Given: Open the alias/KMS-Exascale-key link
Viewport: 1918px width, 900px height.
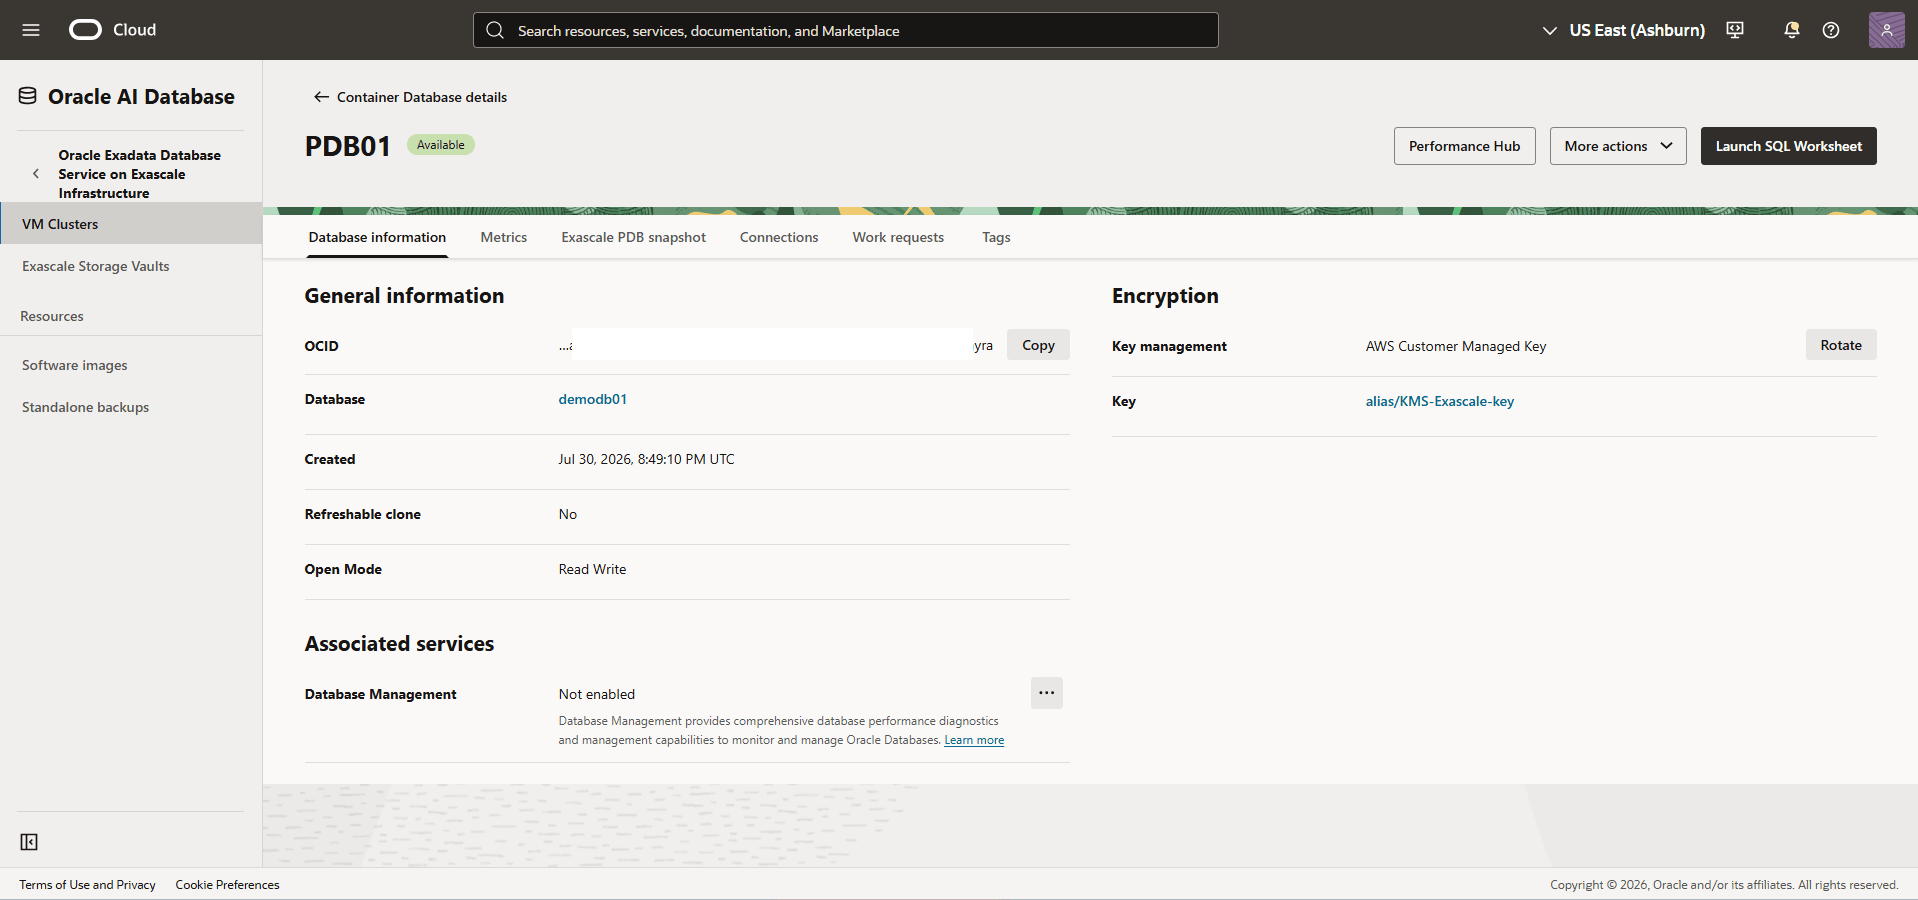Looking at the screenshot, I should (1439, 401).
